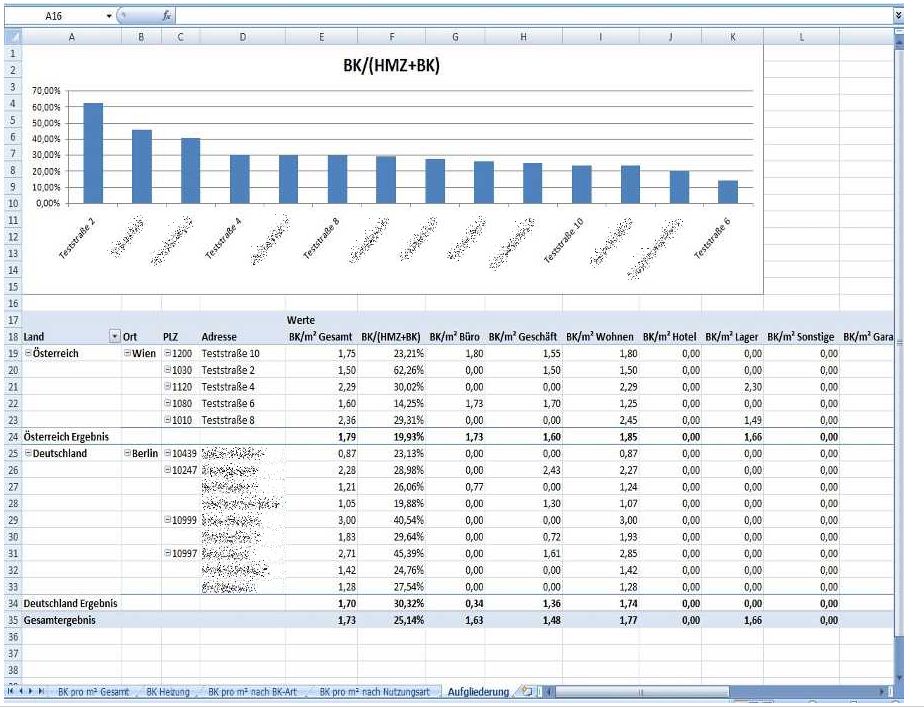The image size is (924, 708).
Task: Click the horizontal scrollbar left arrow
Action: 549,691
